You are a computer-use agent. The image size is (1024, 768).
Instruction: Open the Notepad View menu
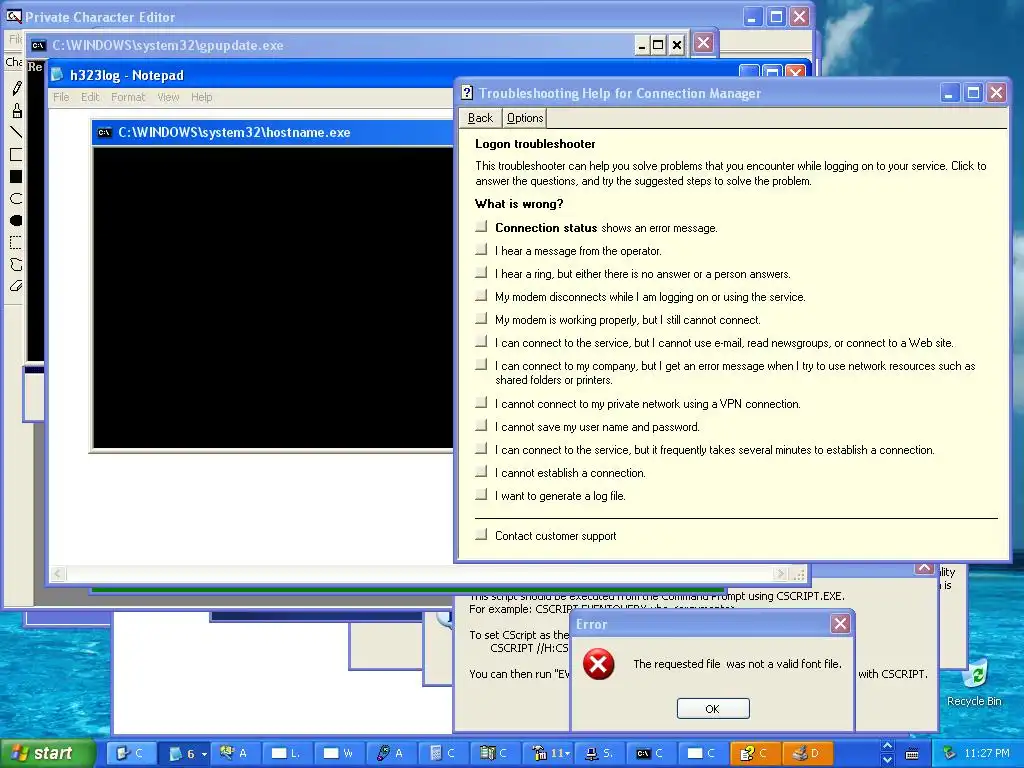pos(168,97)
